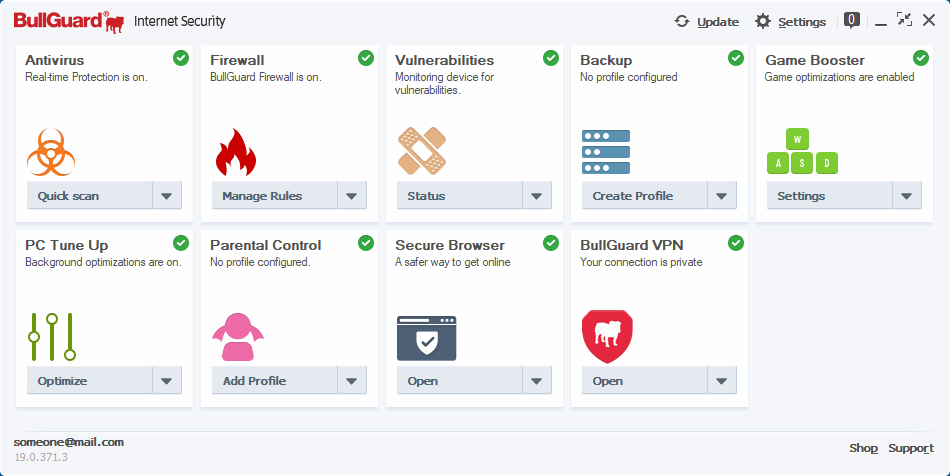Open the notifications counter icon
The image size is (950, 476).
point(852,20)
